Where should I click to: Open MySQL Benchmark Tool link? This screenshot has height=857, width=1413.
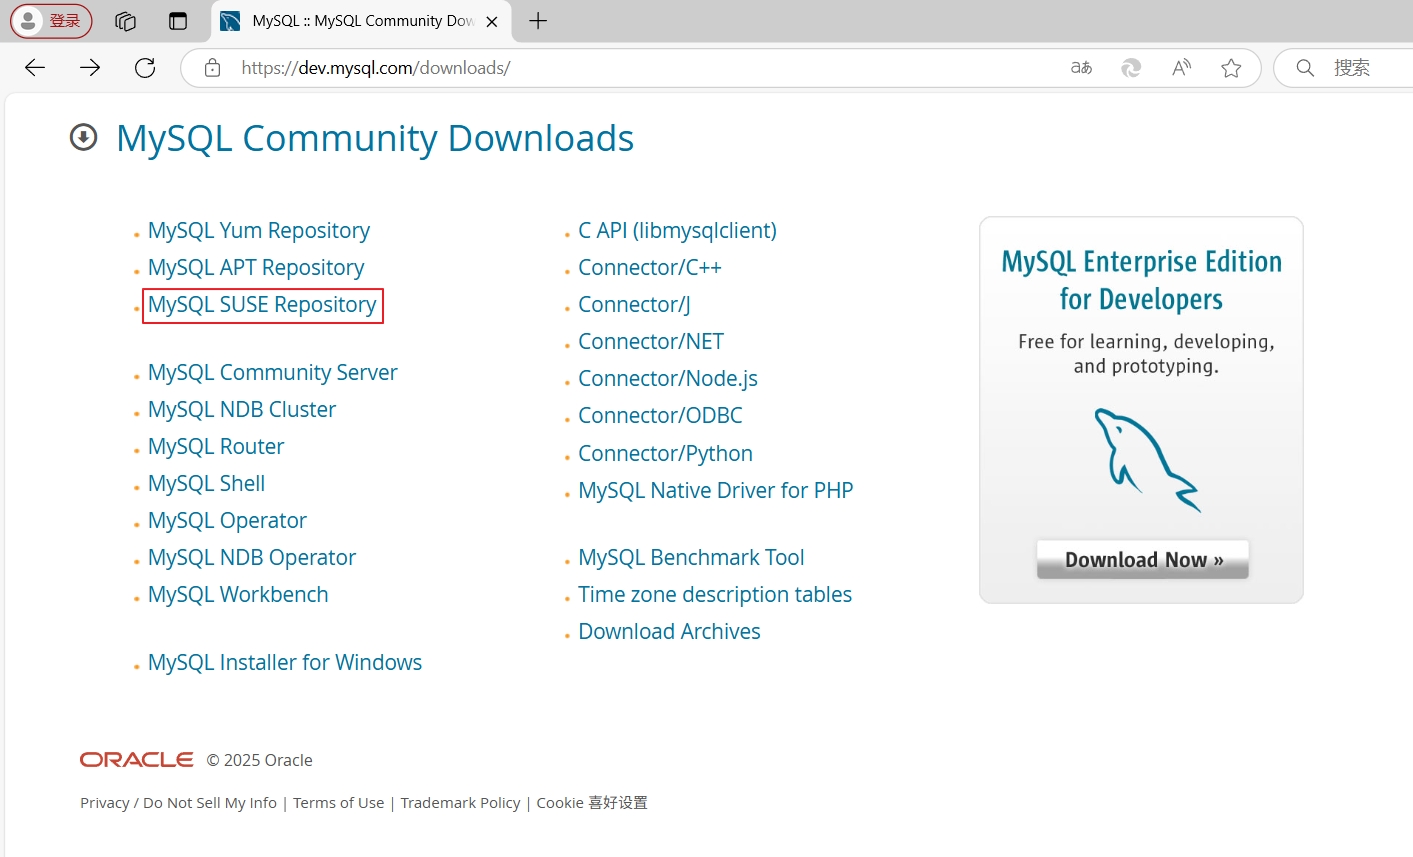point(691,558)
